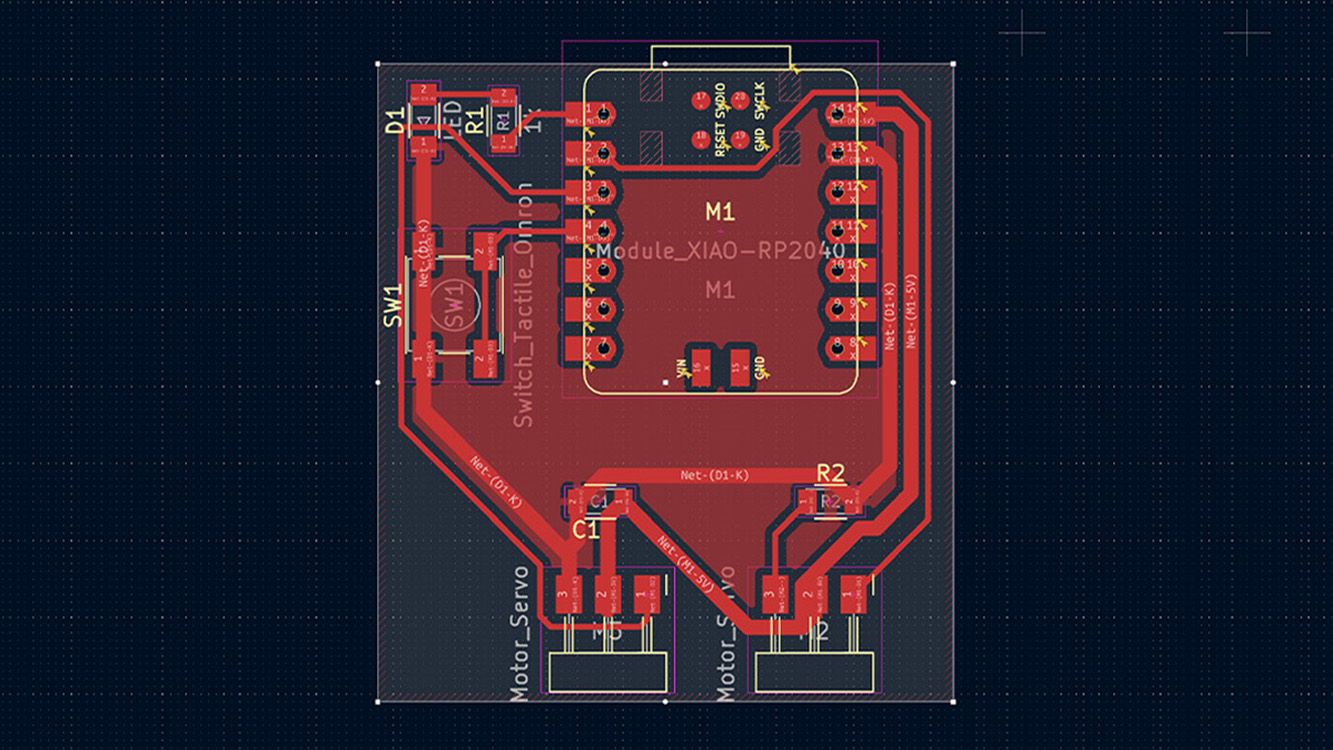The image size is (1333, 750).
Task: Select the Module_XIAO-RP2040 value text
Action: pos(720,251)
